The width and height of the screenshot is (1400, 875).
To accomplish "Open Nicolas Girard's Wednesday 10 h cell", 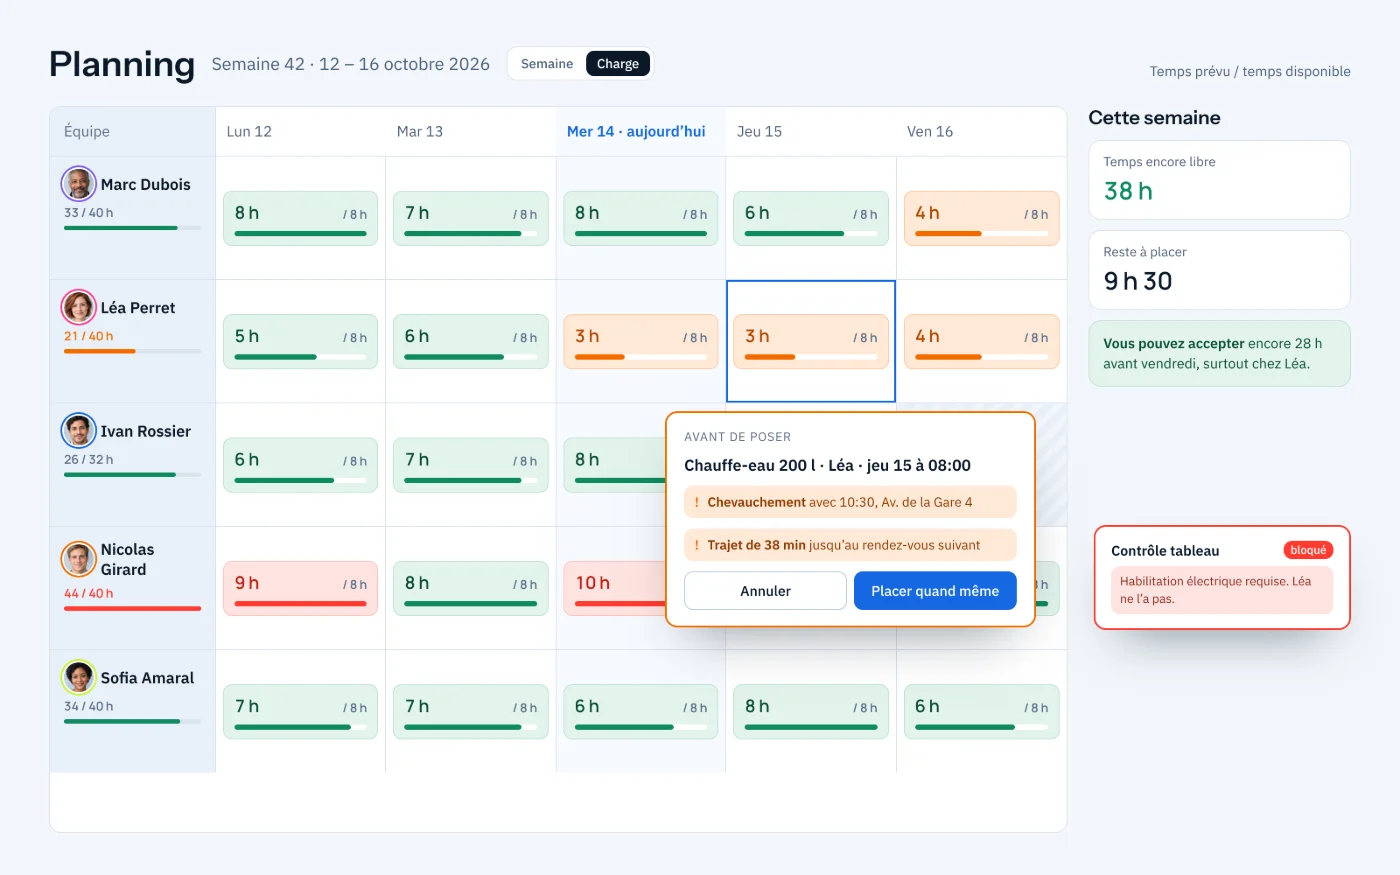I will point(614,588).
